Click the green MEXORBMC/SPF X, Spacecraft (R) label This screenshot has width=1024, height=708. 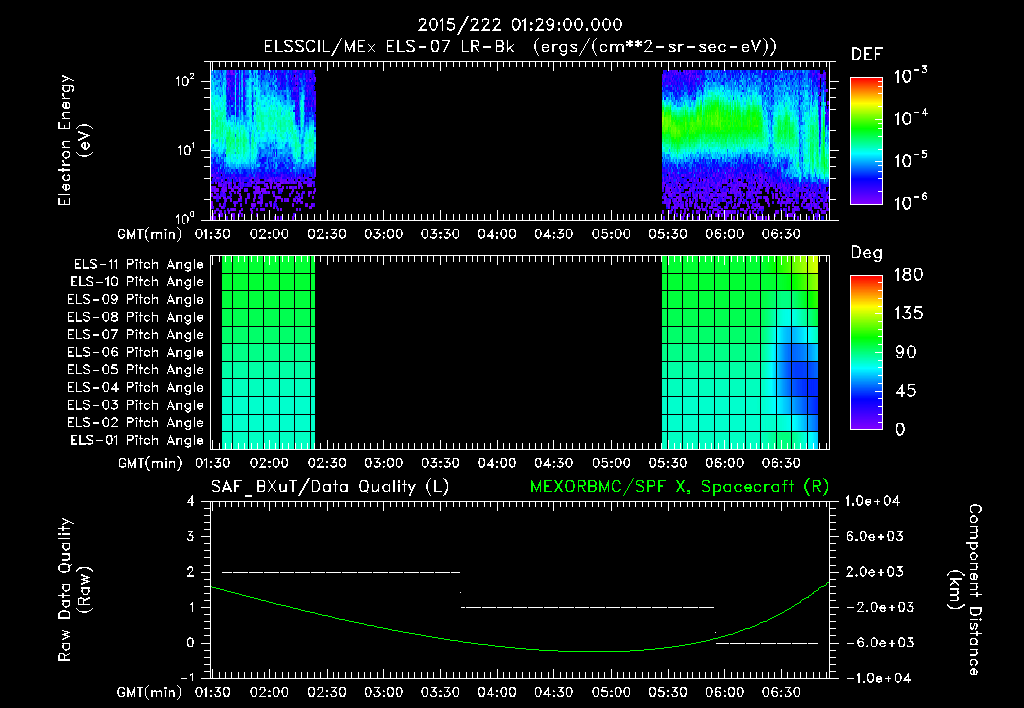tap(679, 487)
